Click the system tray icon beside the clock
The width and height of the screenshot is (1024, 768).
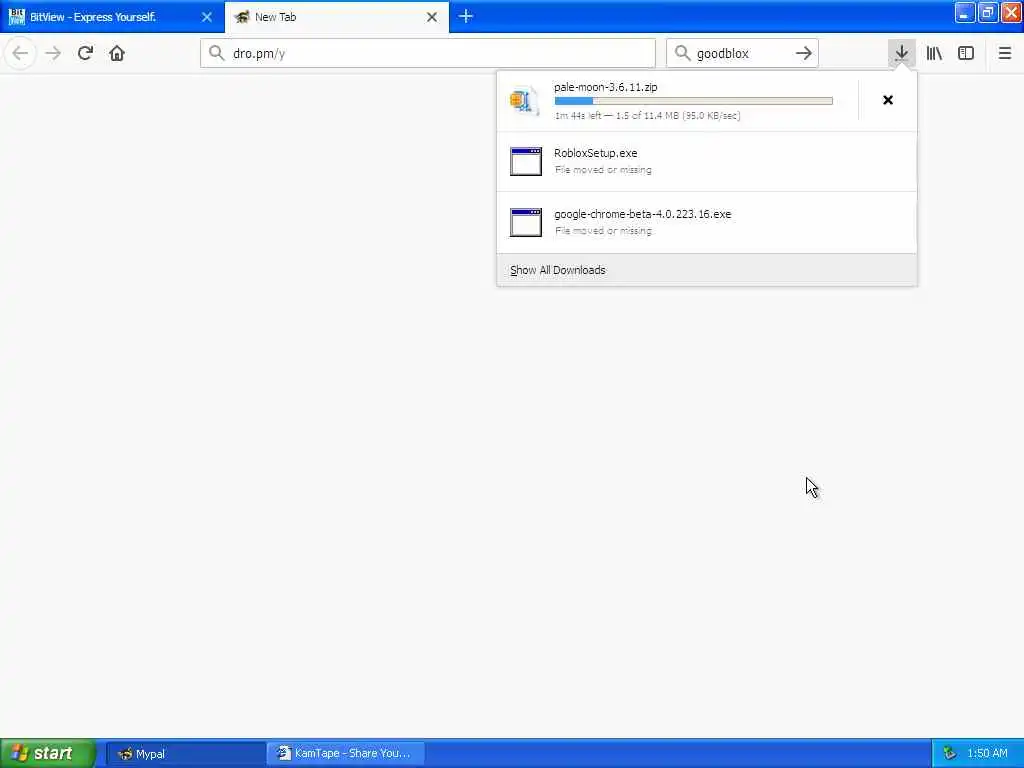950,753
